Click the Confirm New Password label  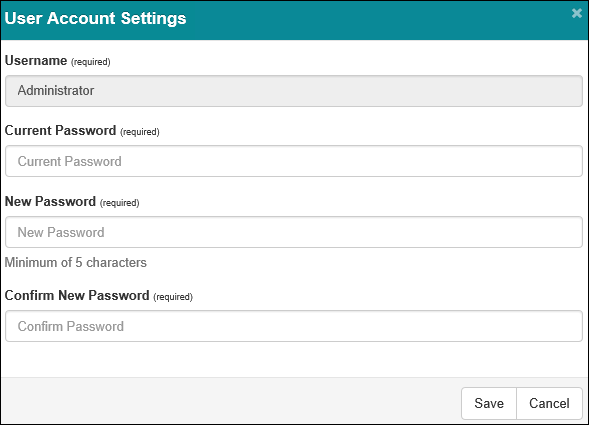coord(77,295)
